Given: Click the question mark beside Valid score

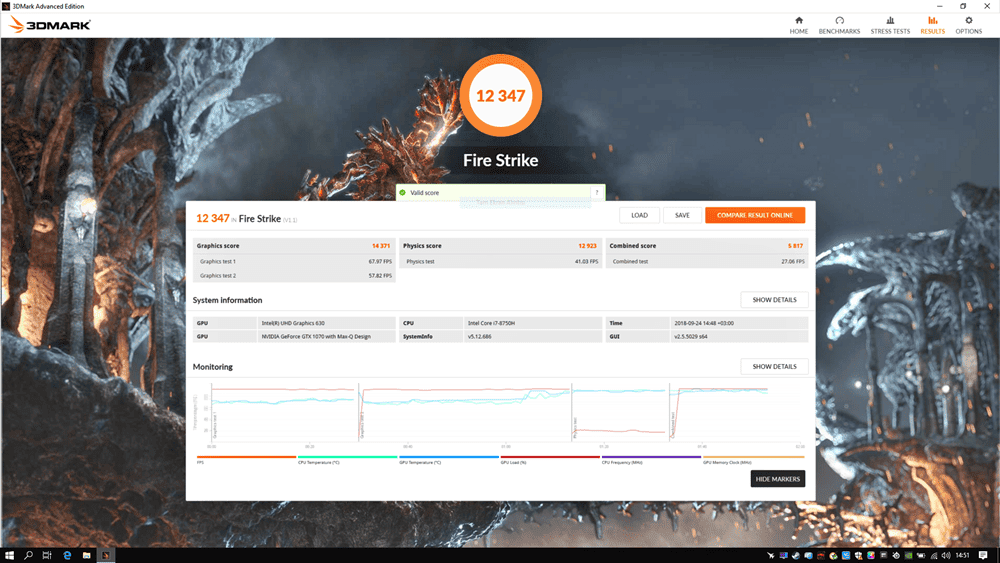Looking at the screenshot, I should (x=597, y=192).
